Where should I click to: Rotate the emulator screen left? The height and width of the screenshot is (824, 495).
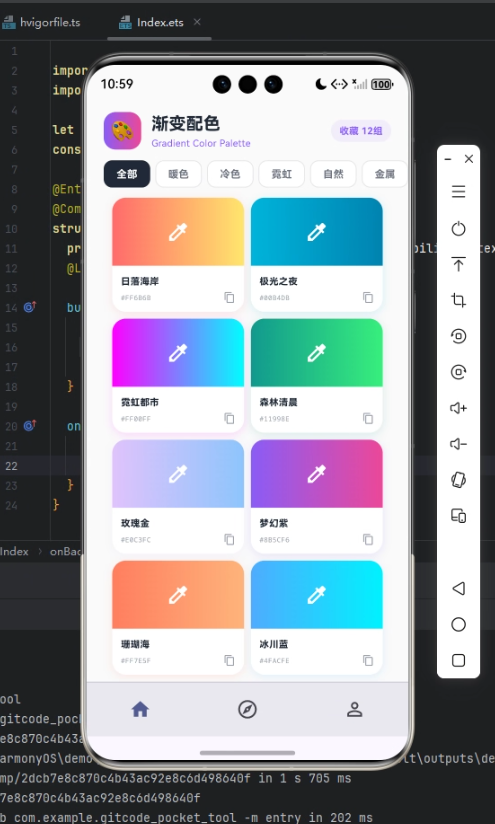[x=458, y=336]
